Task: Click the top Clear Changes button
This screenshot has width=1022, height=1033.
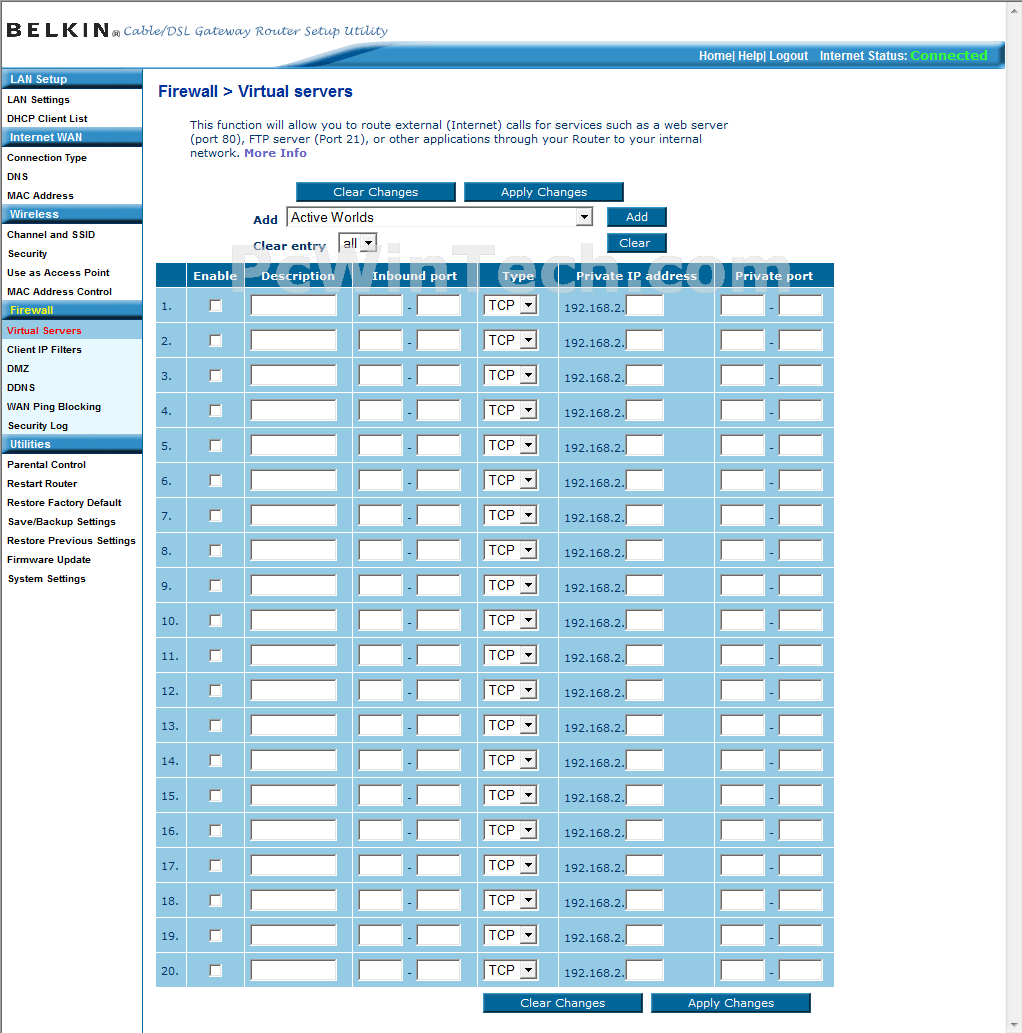Action: tap(376, 192)
